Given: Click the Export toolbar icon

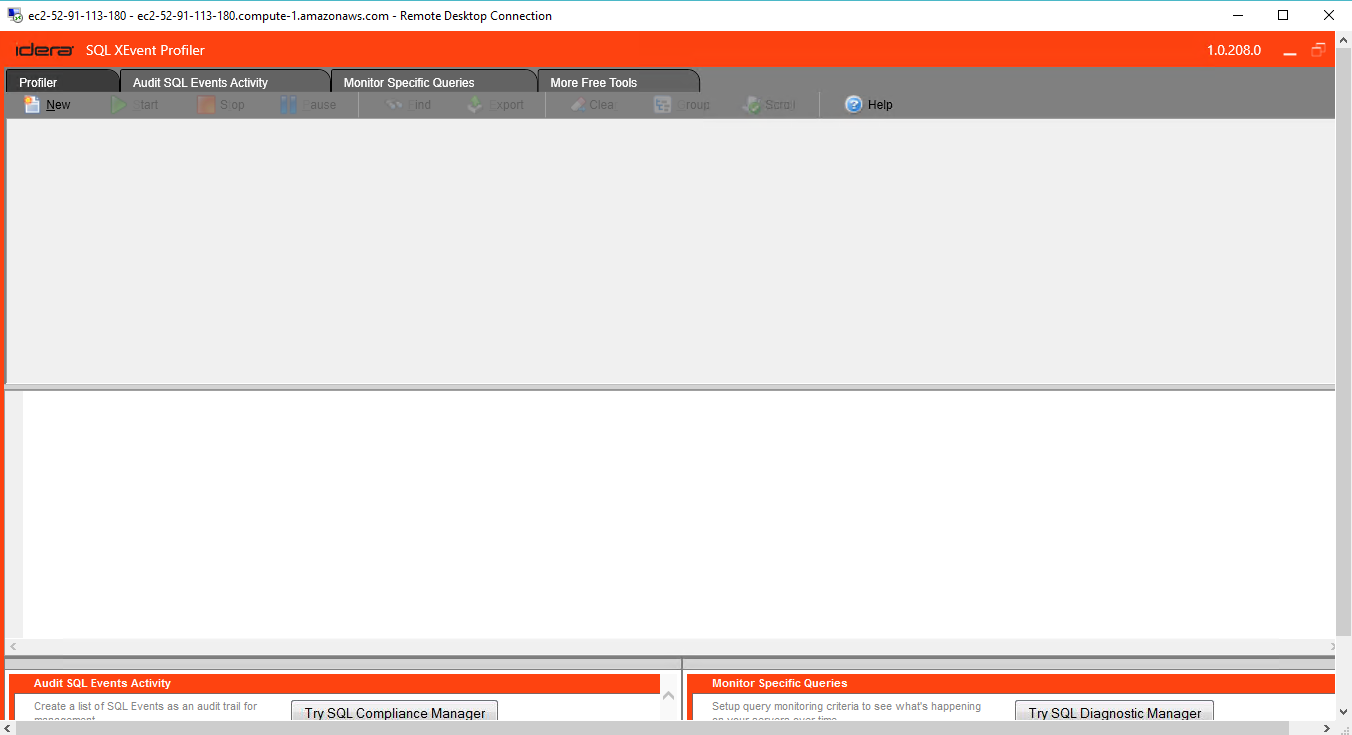Looking at the screenshot, I should pos(475,105).
